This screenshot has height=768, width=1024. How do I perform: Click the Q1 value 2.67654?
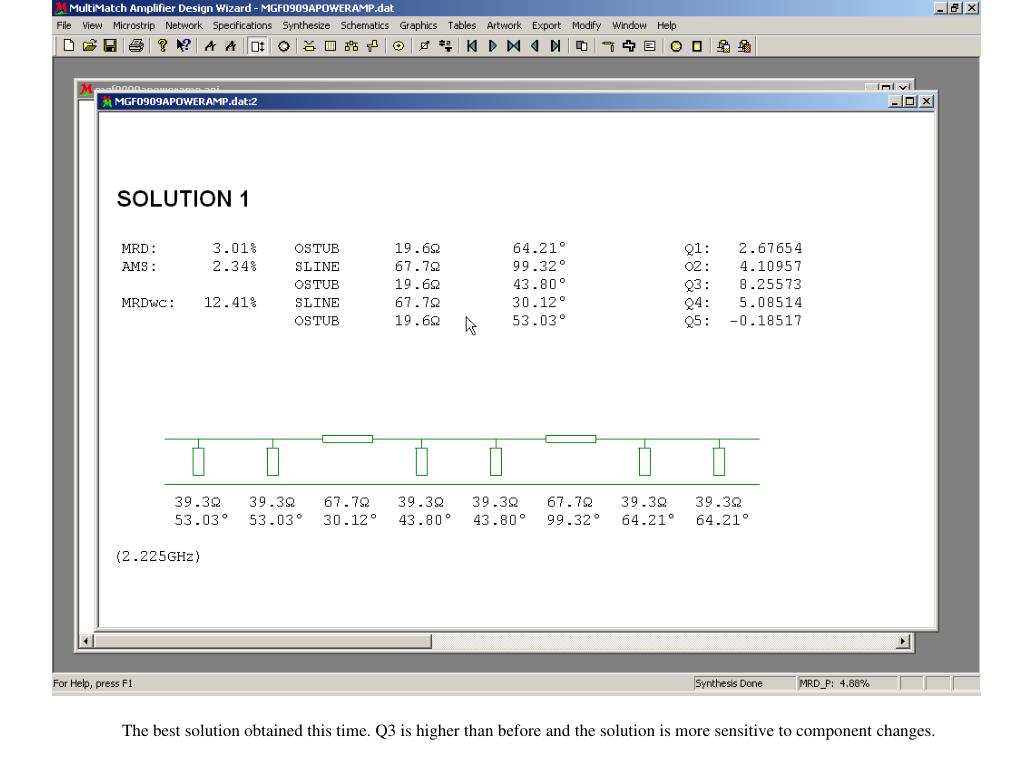point(771,248)
